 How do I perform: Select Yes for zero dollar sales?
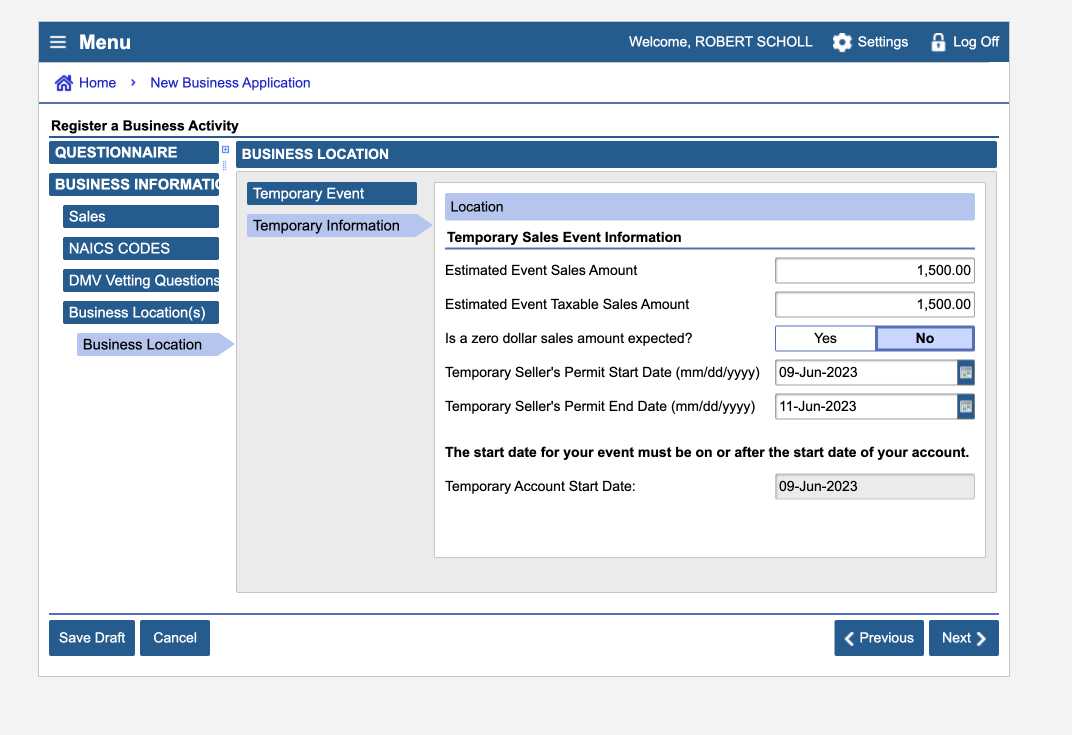(x=825, y=339)
